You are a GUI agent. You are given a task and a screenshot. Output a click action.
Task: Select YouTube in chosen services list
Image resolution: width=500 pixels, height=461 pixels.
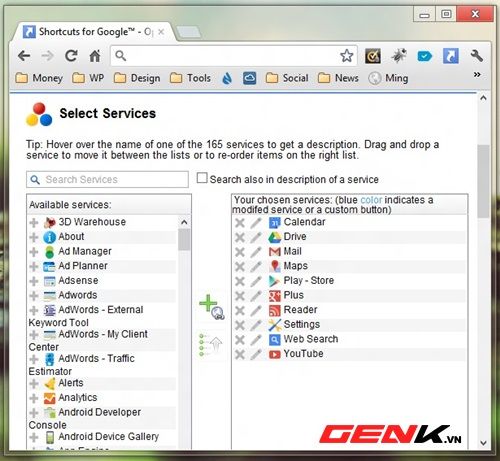point(304,354)
